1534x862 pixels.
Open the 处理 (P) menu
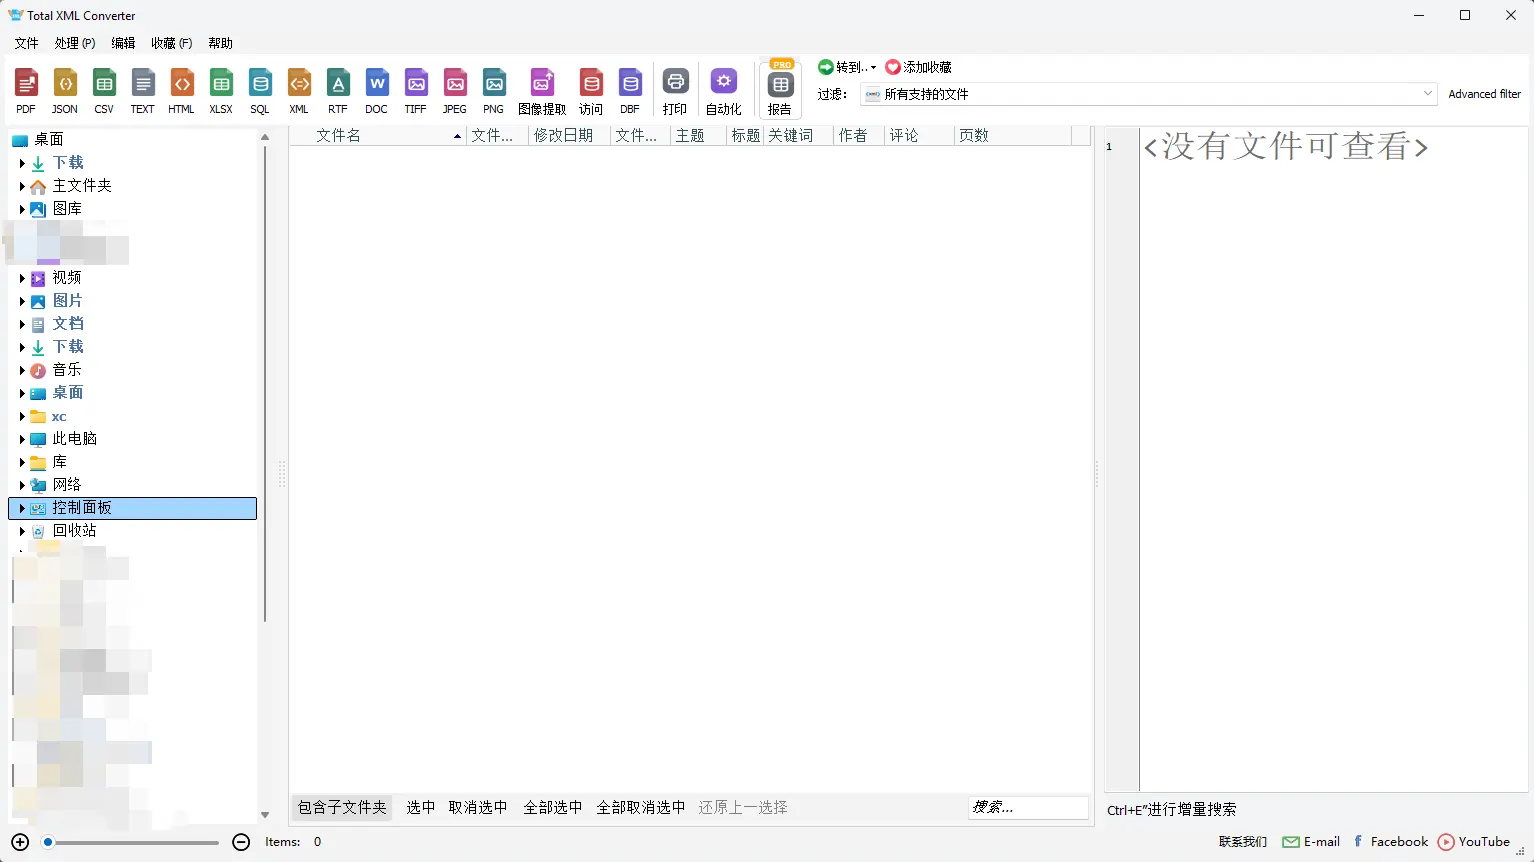[x=75, y=43]
